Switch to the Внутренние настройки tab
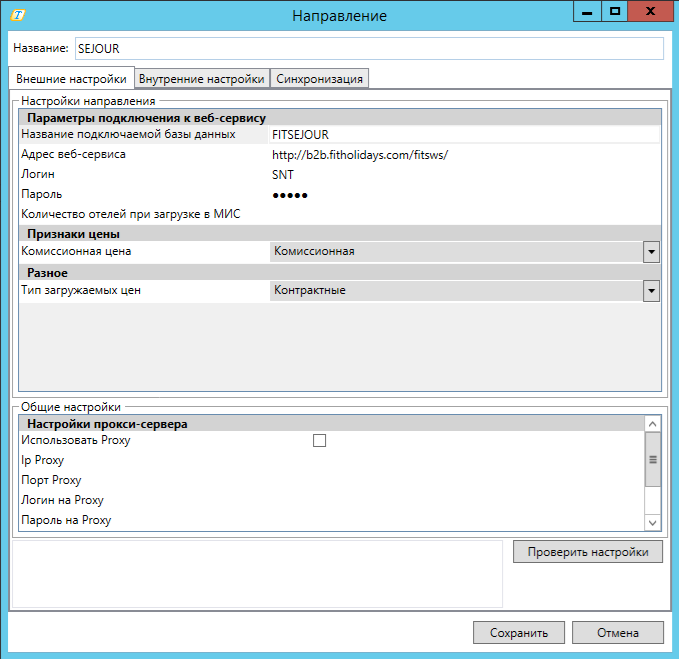 point(202,79)
